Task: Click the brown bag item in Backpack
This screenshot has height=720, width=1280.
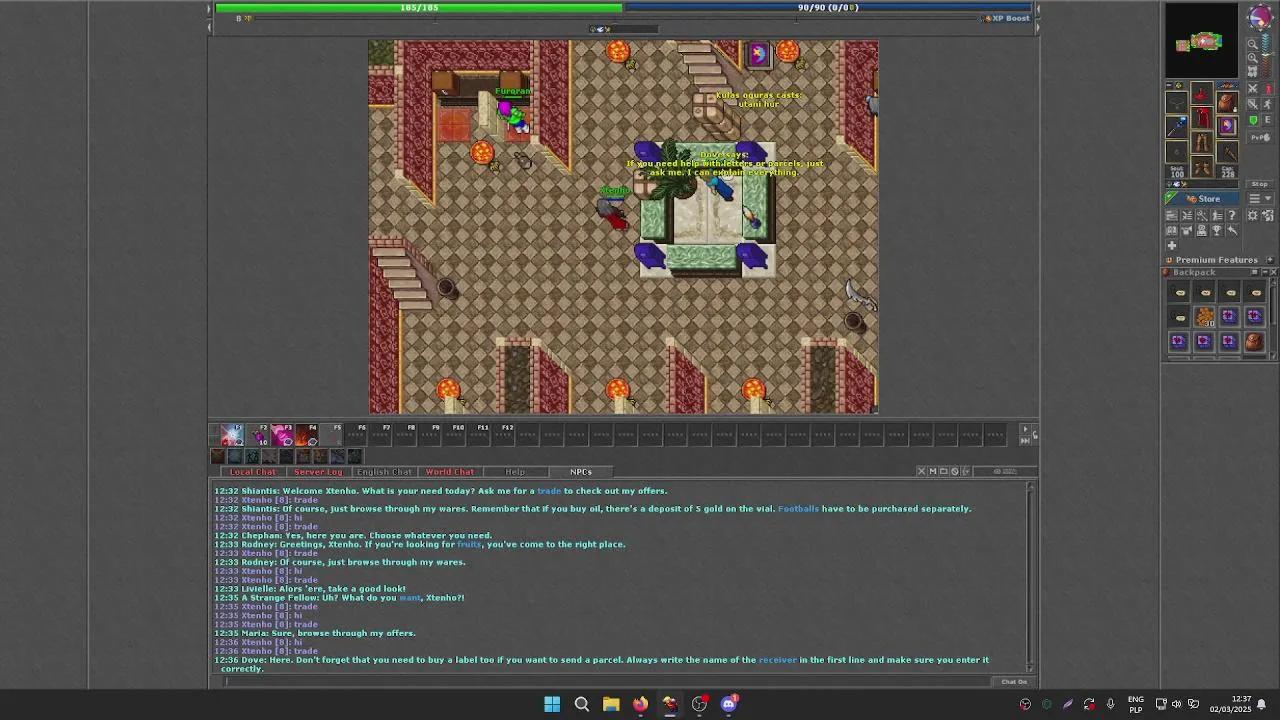Action: tap(1254, 341)
